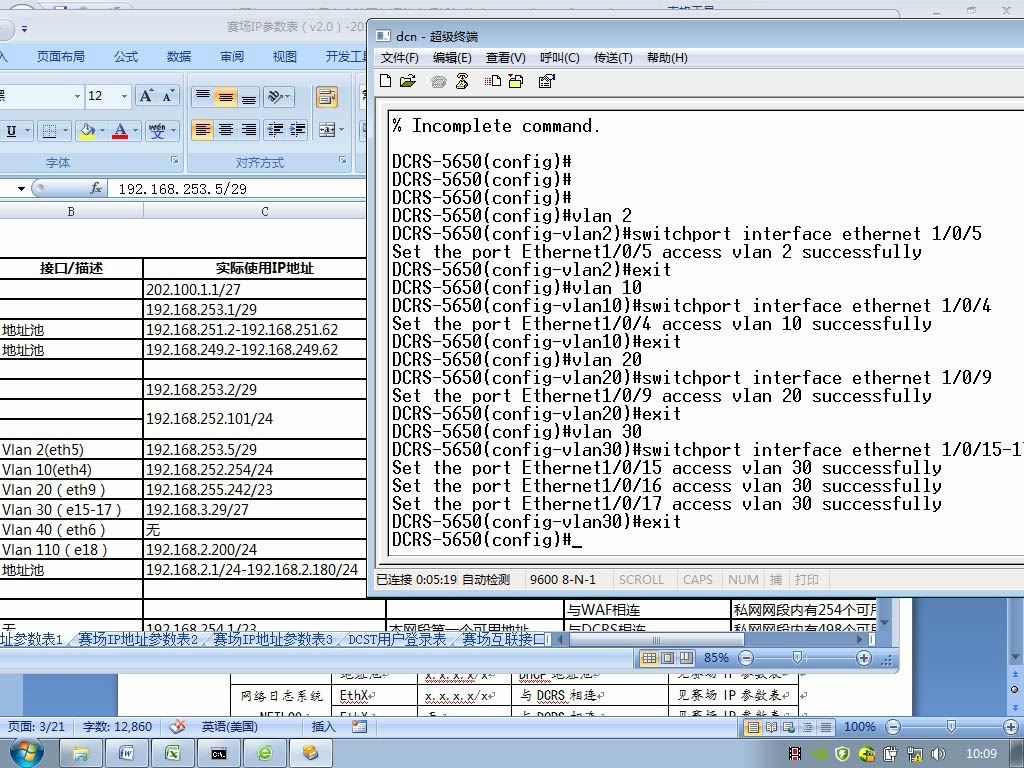1024x768 pixels.
Task: Select sheet tab 赛场IP地址参数表2
Action: (138, 639)
